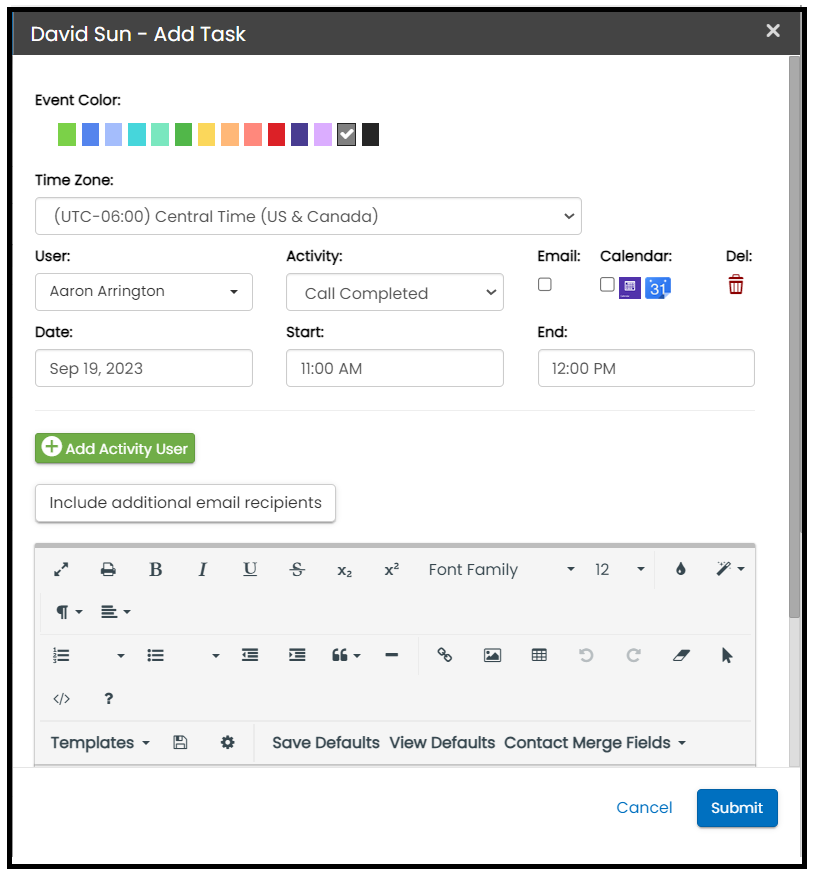Click the Date input field

[144, 368]
